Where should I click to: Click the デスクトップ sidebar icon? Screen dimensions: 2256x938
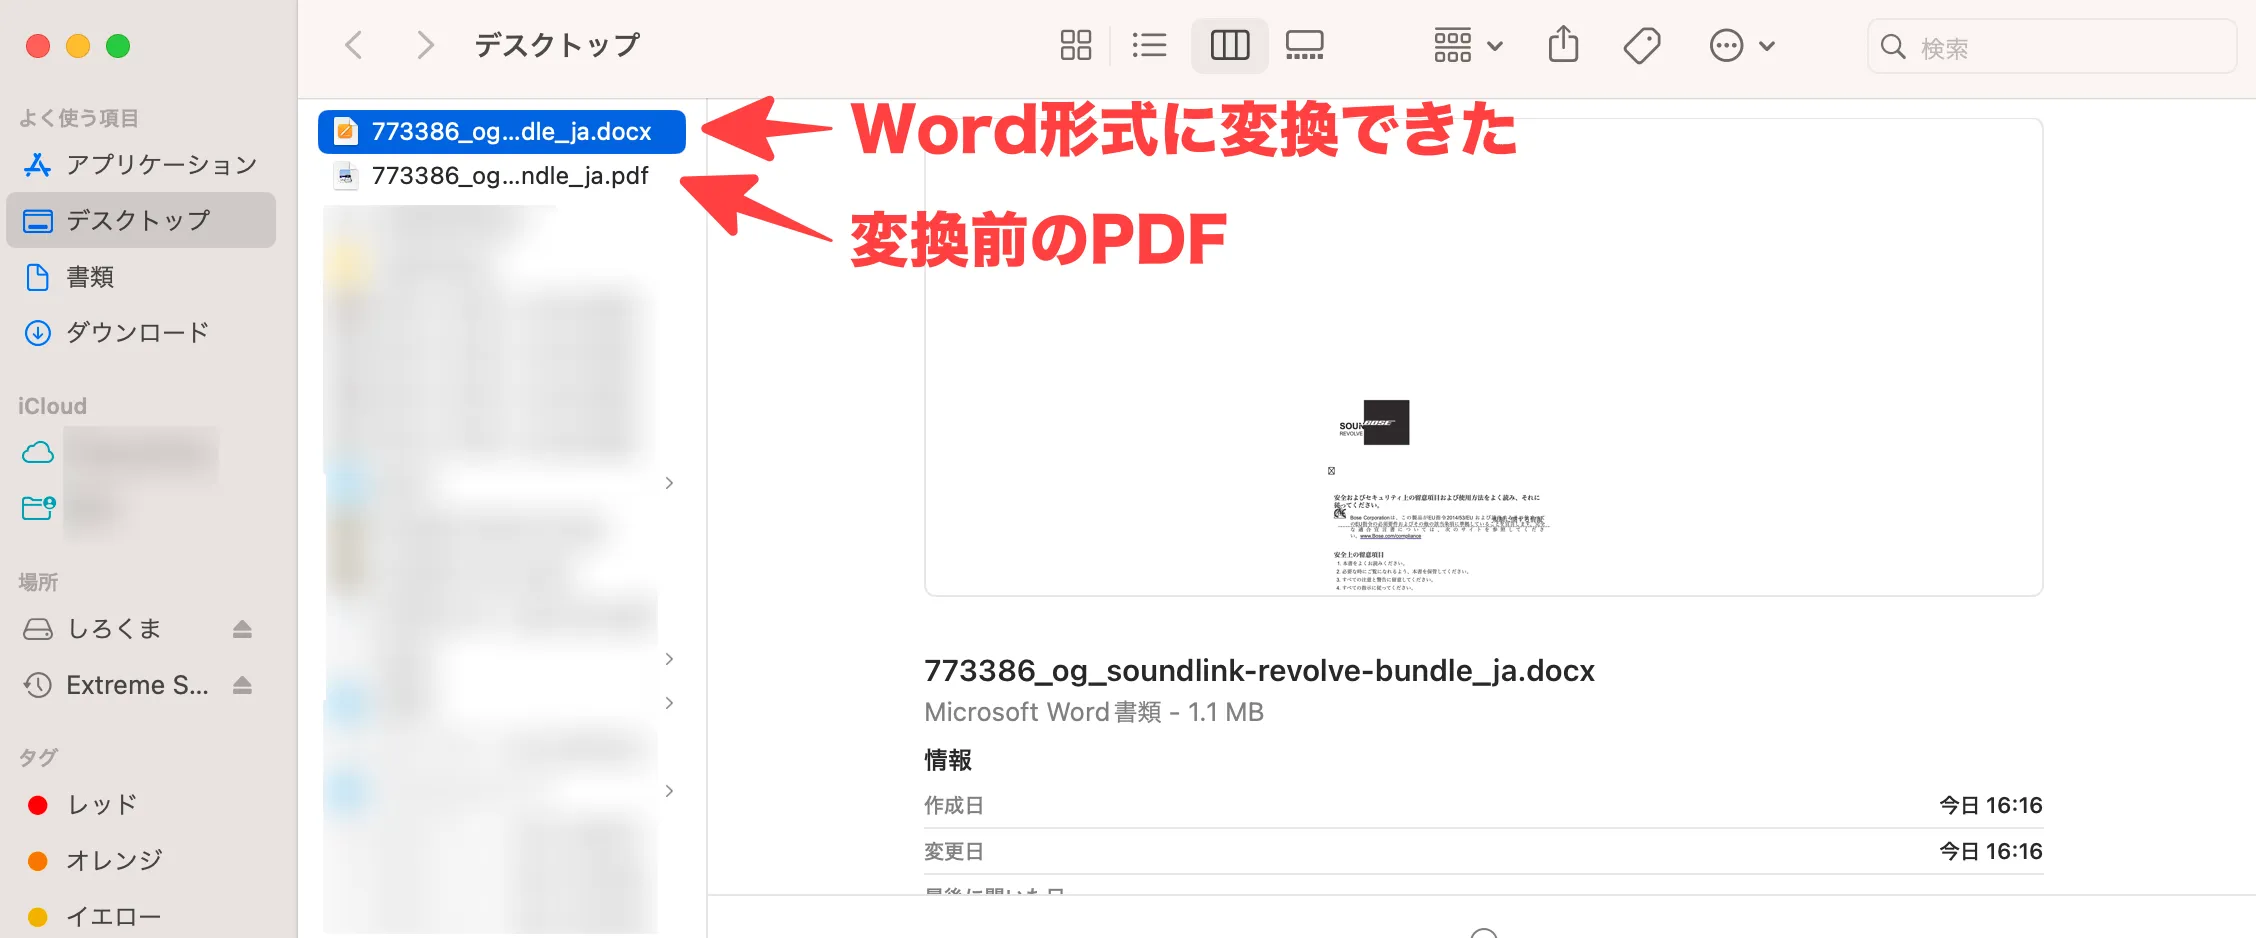[x=38, y=220]
